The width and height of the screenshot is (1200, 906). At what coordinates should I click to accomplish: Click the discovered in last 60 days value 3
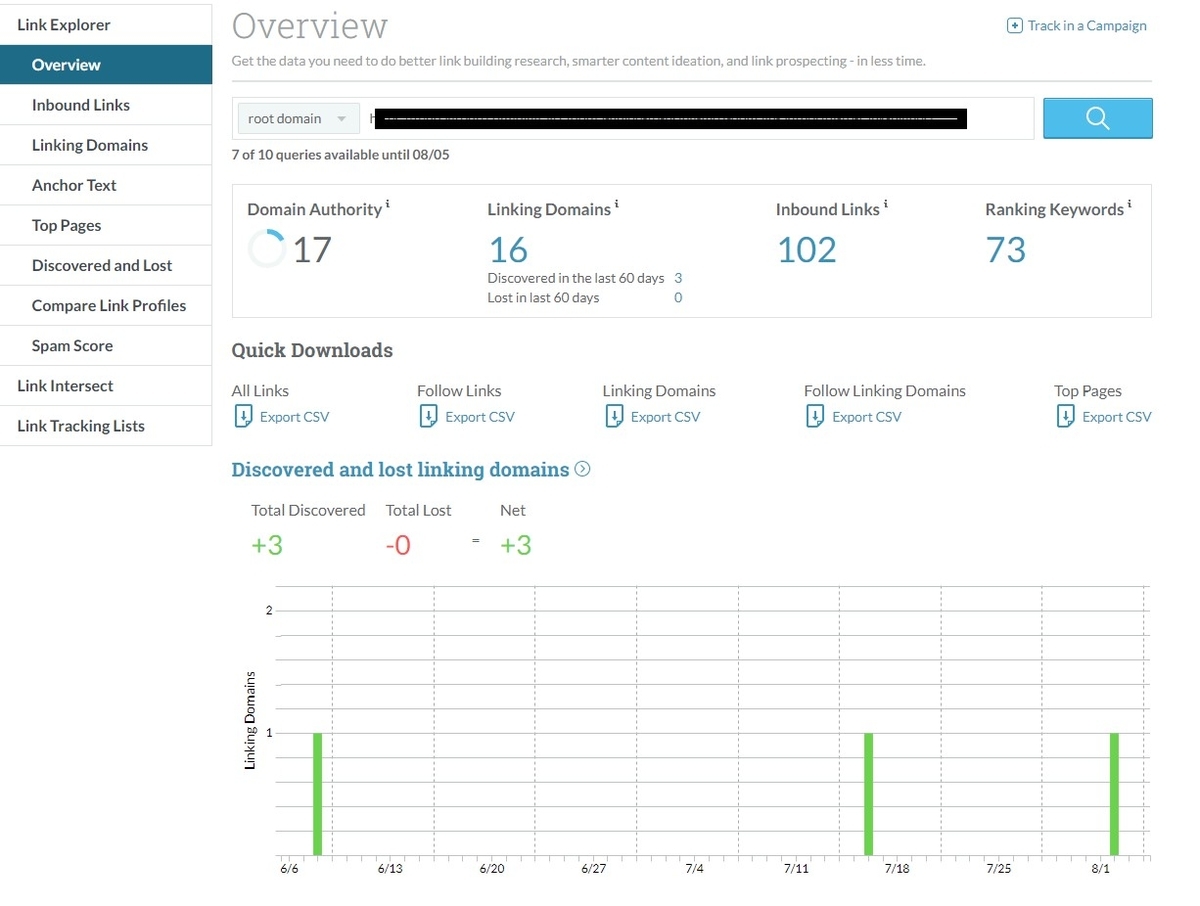coord(678,278)
